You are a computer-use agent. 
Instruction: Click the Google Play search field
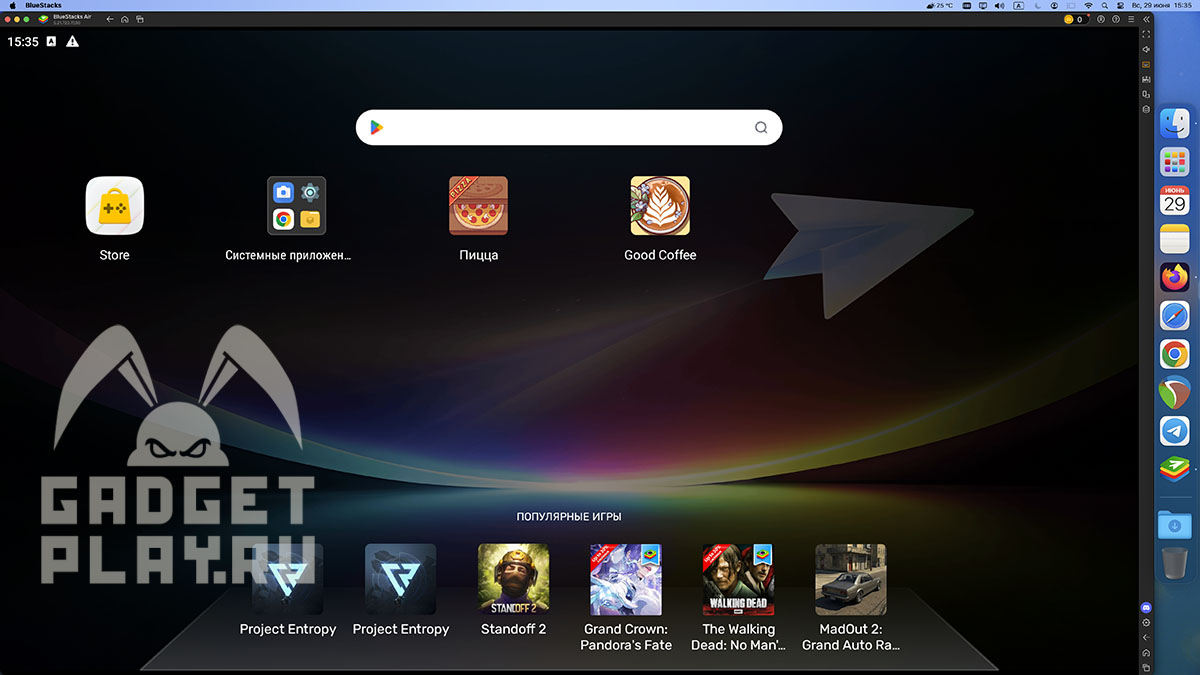(569, 127)
